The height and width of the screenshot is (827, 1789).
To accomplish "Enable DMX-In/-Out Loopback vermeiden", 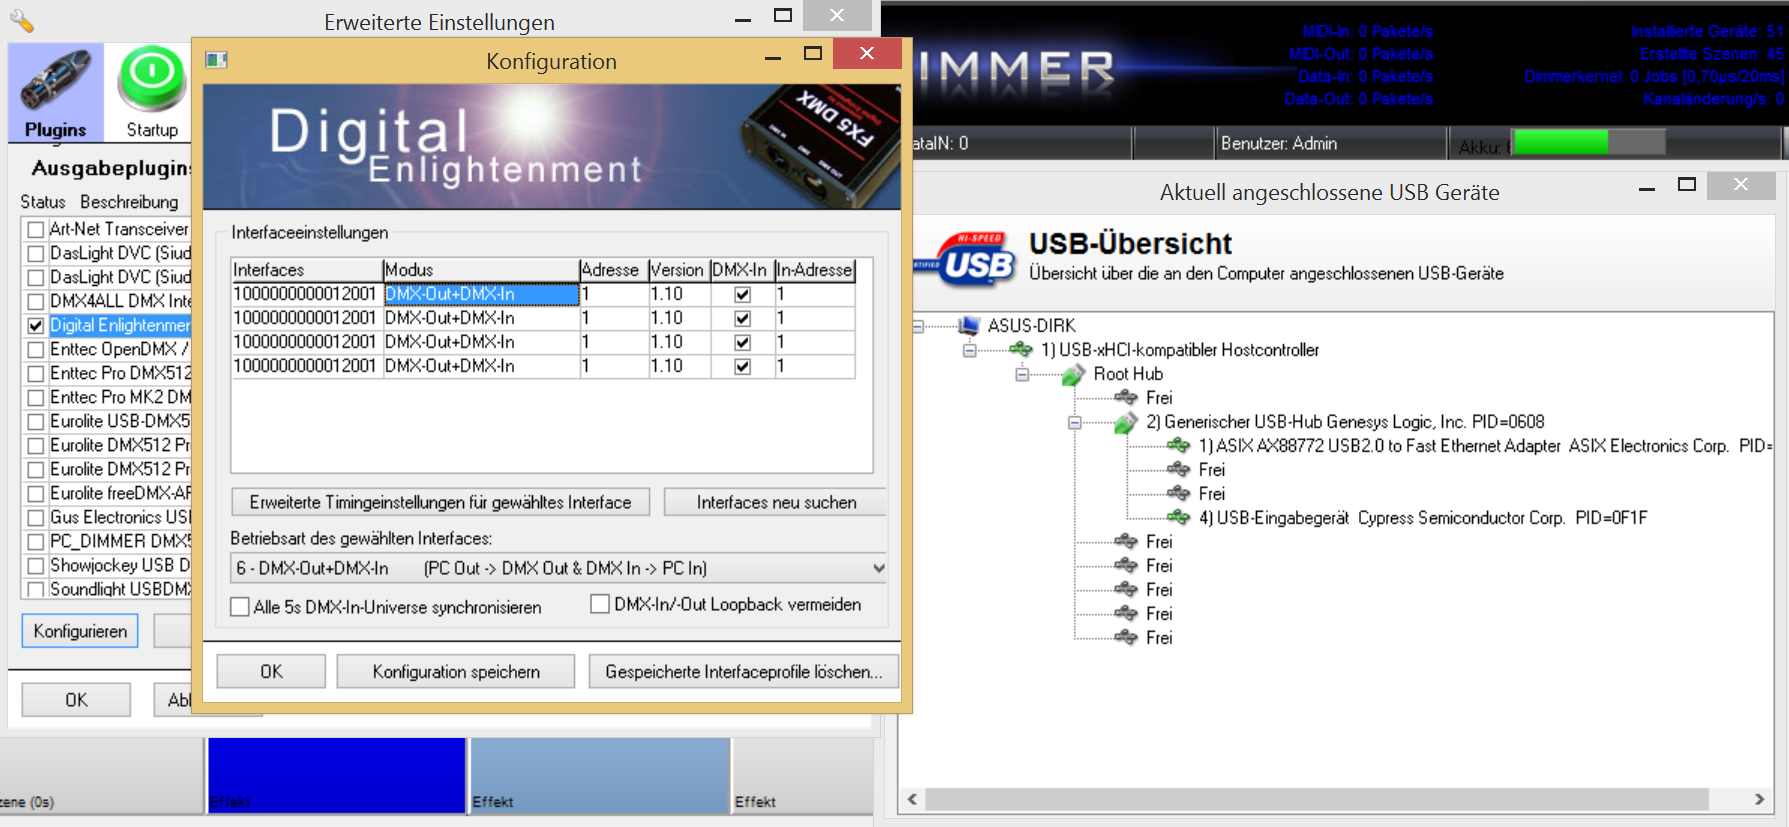I will 600,604.
